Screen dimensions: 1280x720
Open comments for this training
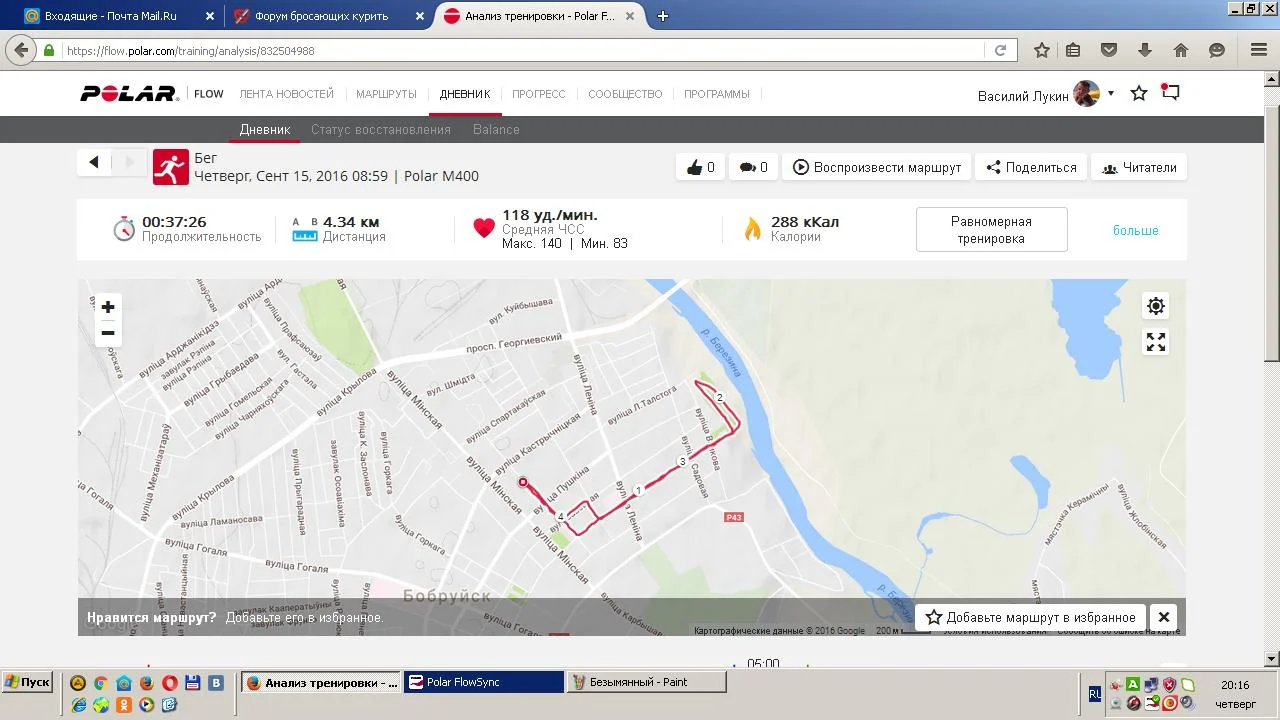point(753,167)
